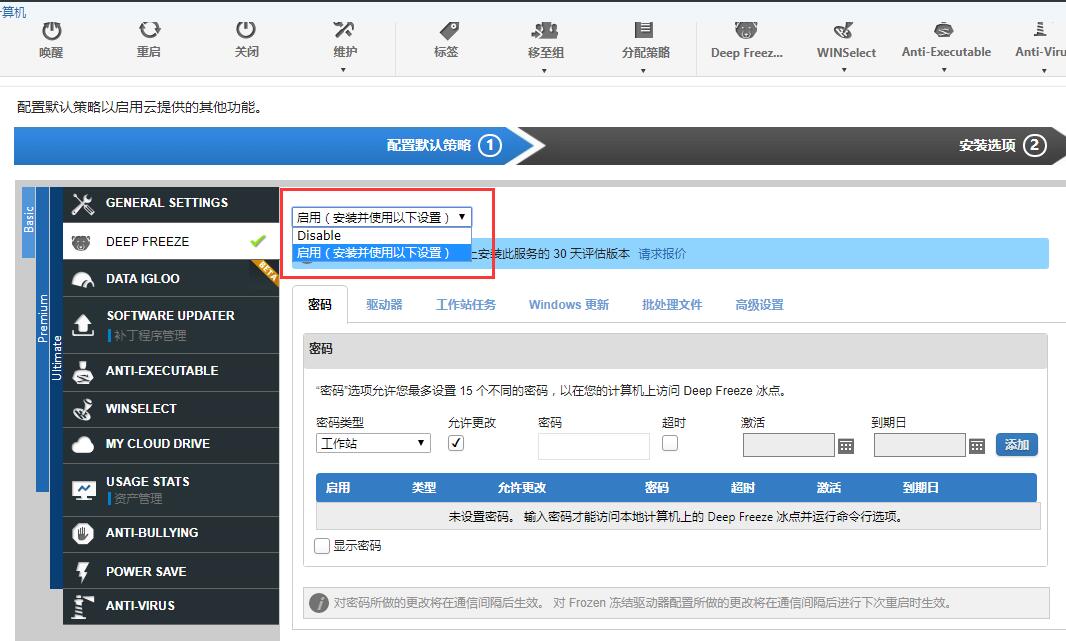Enable the 超时 timeout checkbox
The height and width of the screenshot is (641, 1066).
pos(670,443)
